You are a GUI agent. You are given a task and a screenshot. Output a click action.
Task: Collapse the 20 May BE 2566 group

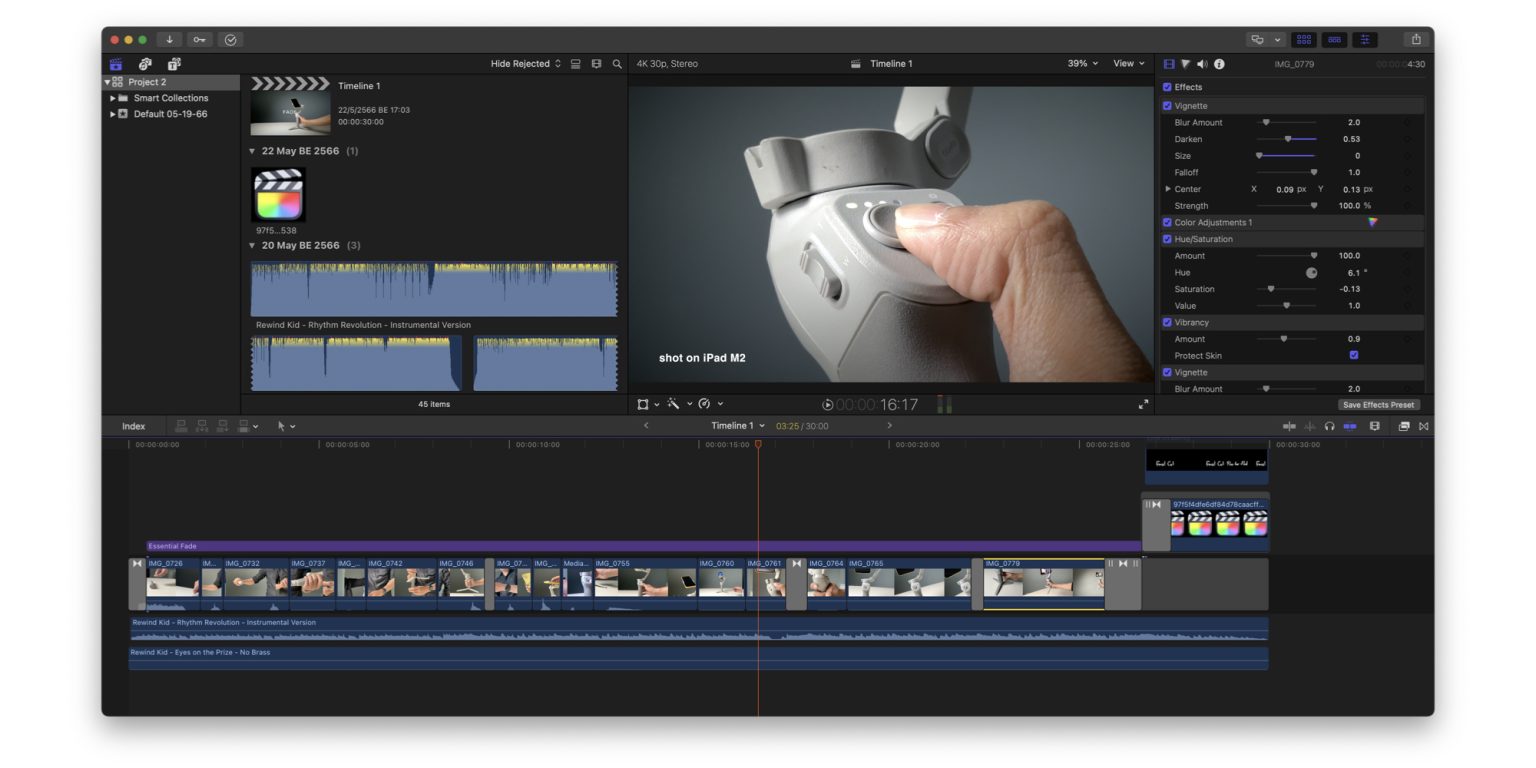click(x=252, y=244)
